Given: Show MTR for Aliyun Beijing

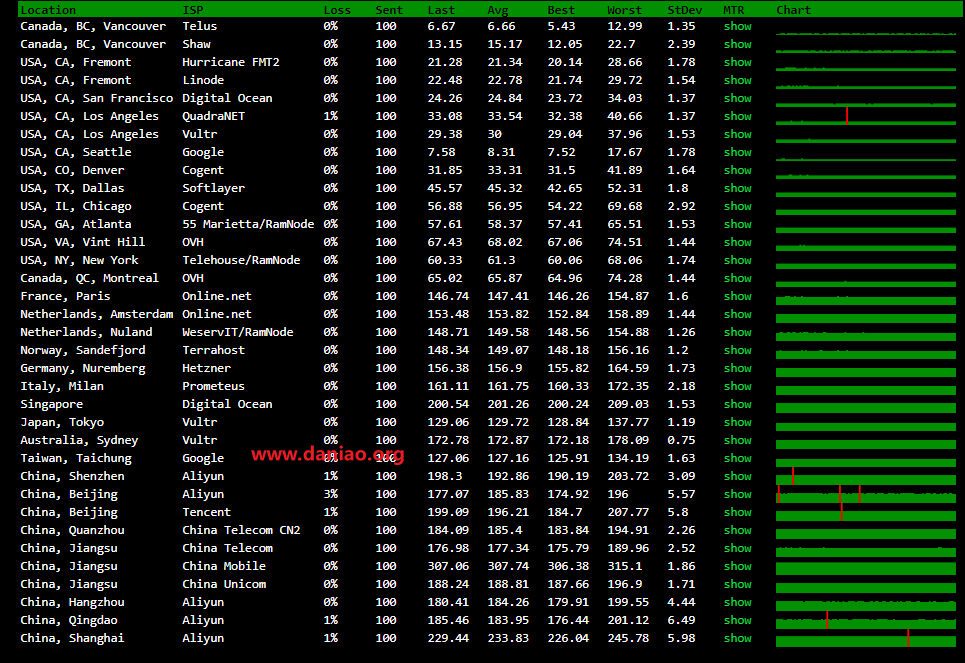Looking at the screenshot, I should coord(737,494).
